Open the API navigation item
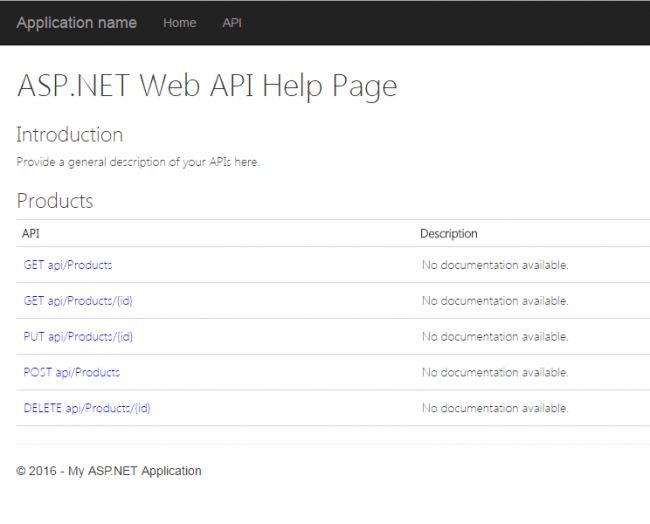 [232, 23]
